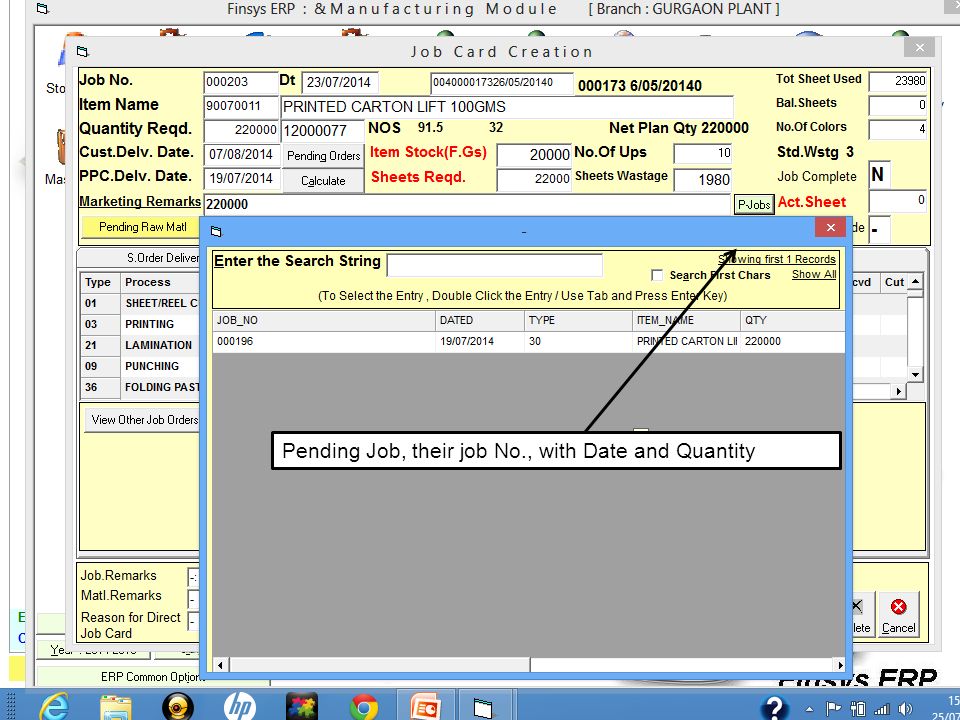Open the volume speaker tray icon

pyautogui.click(x=905, y=709)
